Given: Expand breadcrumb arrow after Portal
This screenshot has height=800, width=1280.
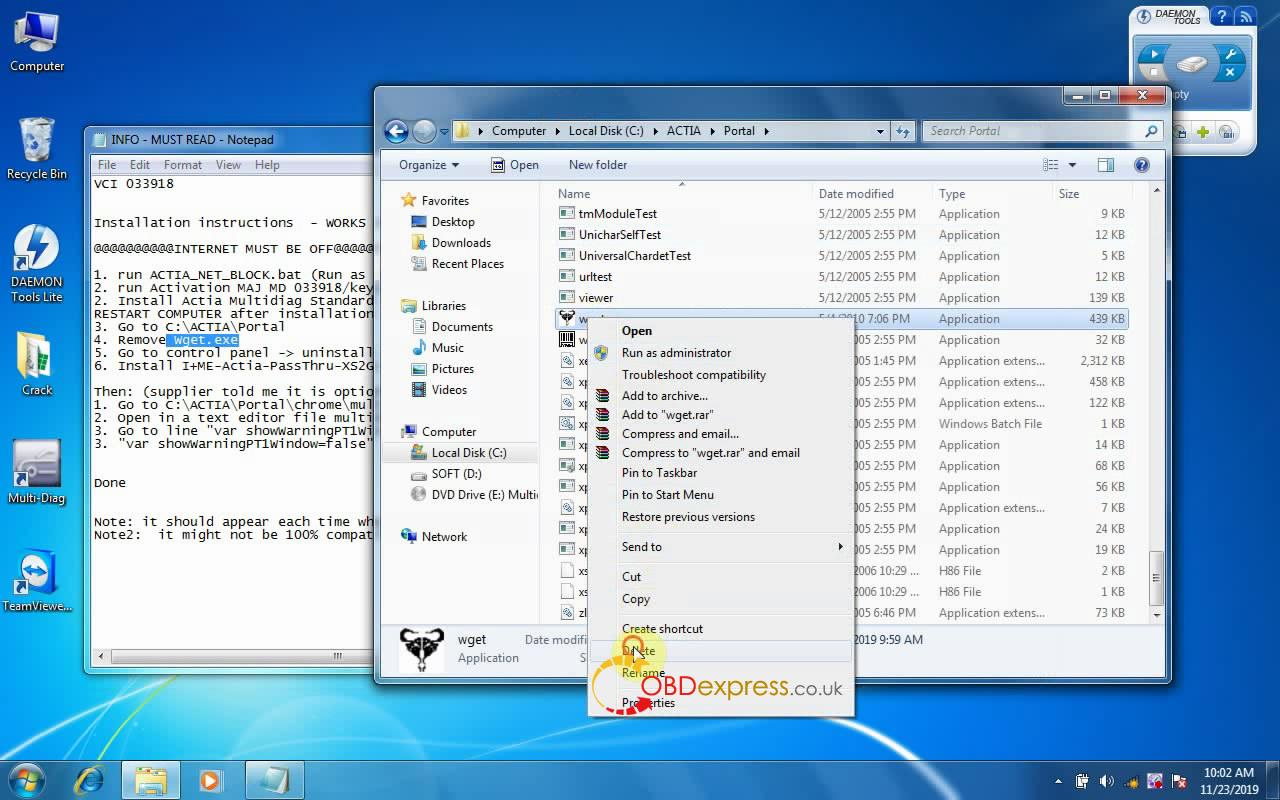Looking at the screenshot, I should (x=766, y=131).
